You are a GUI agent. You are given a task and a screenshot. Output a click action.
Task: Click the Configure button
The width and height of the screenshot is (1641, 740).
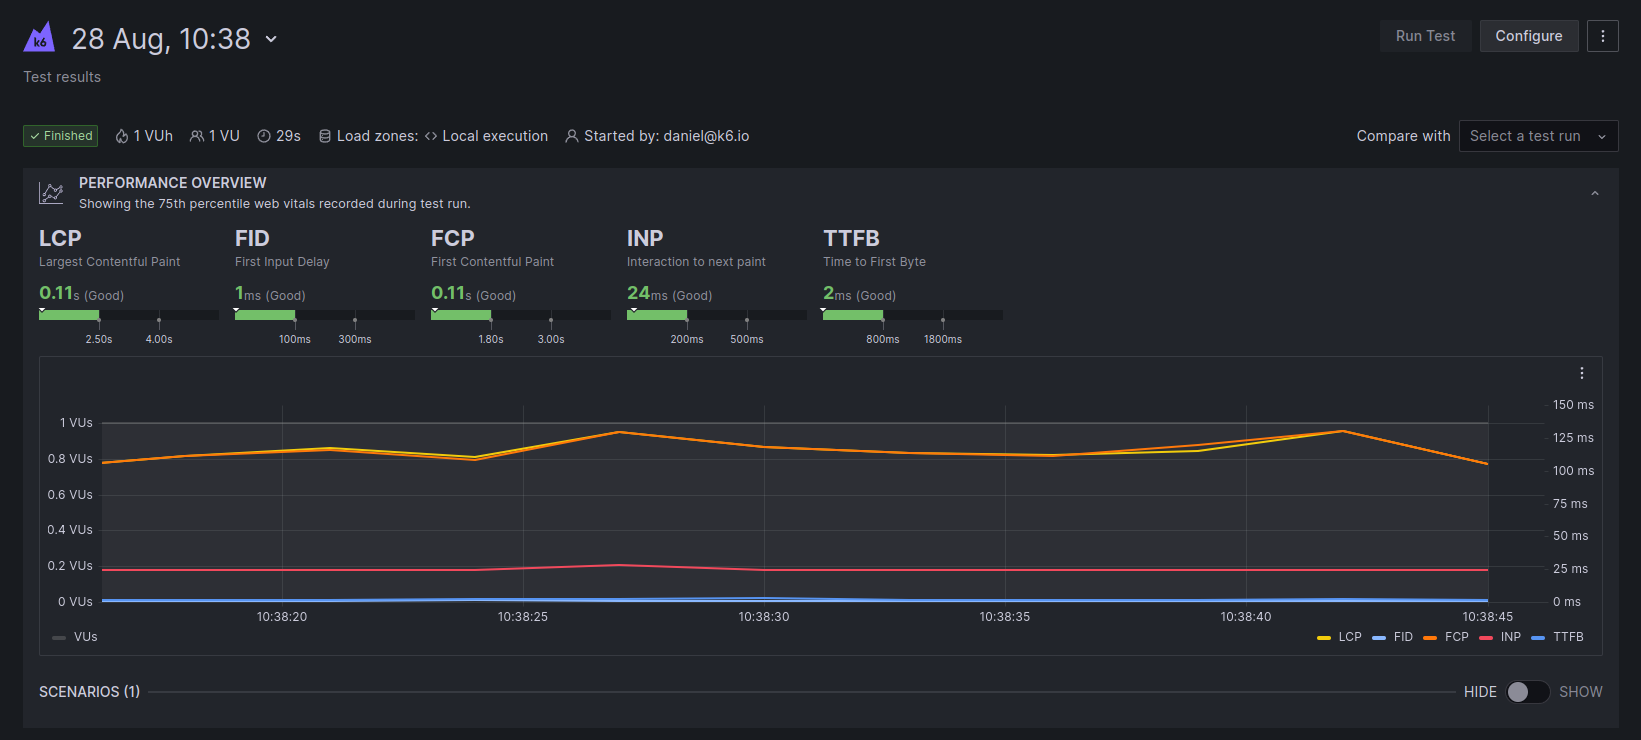pyautogui.click(x=1528, y=36)
